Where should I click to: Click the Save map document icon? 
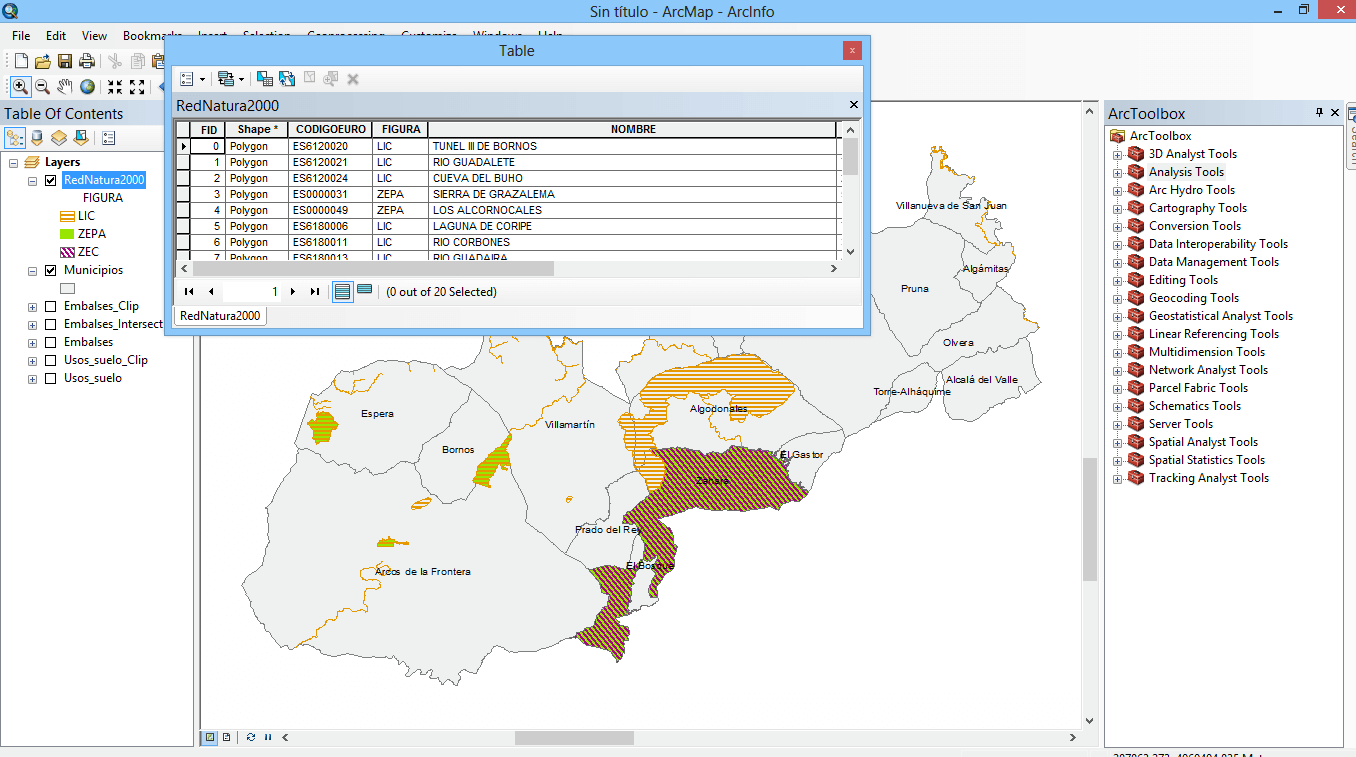65,61
